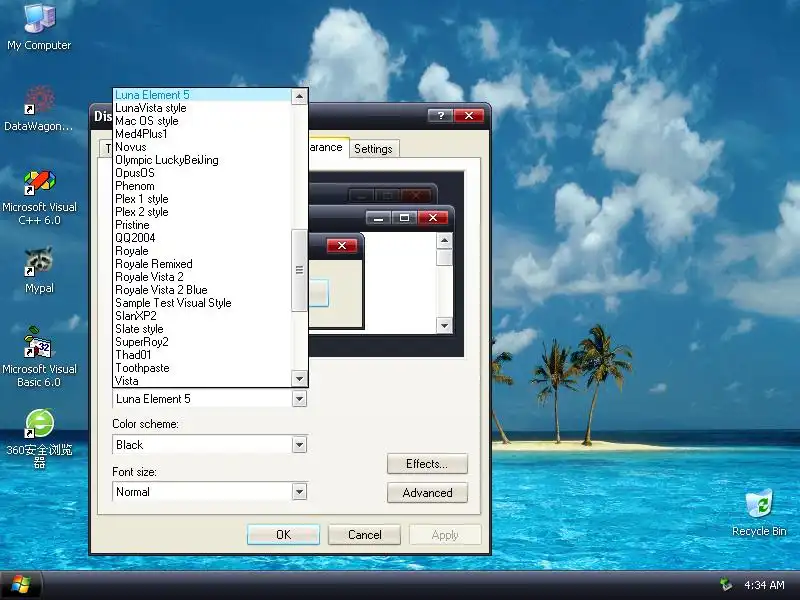Click preview window's maximize button
The width and height of the screenshot is (800, 600).
coord(405,218)
